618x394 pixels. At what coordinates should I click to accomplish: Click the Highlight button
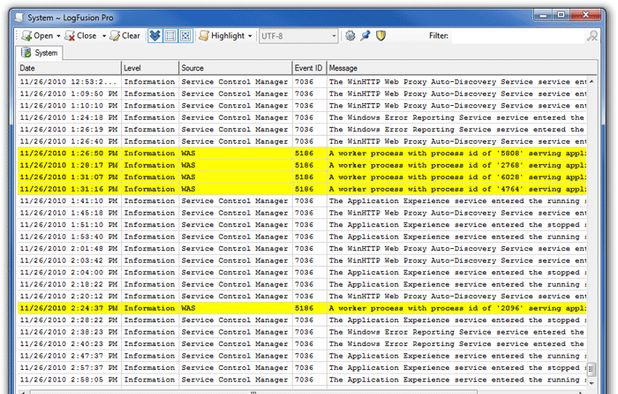(222, 36)
